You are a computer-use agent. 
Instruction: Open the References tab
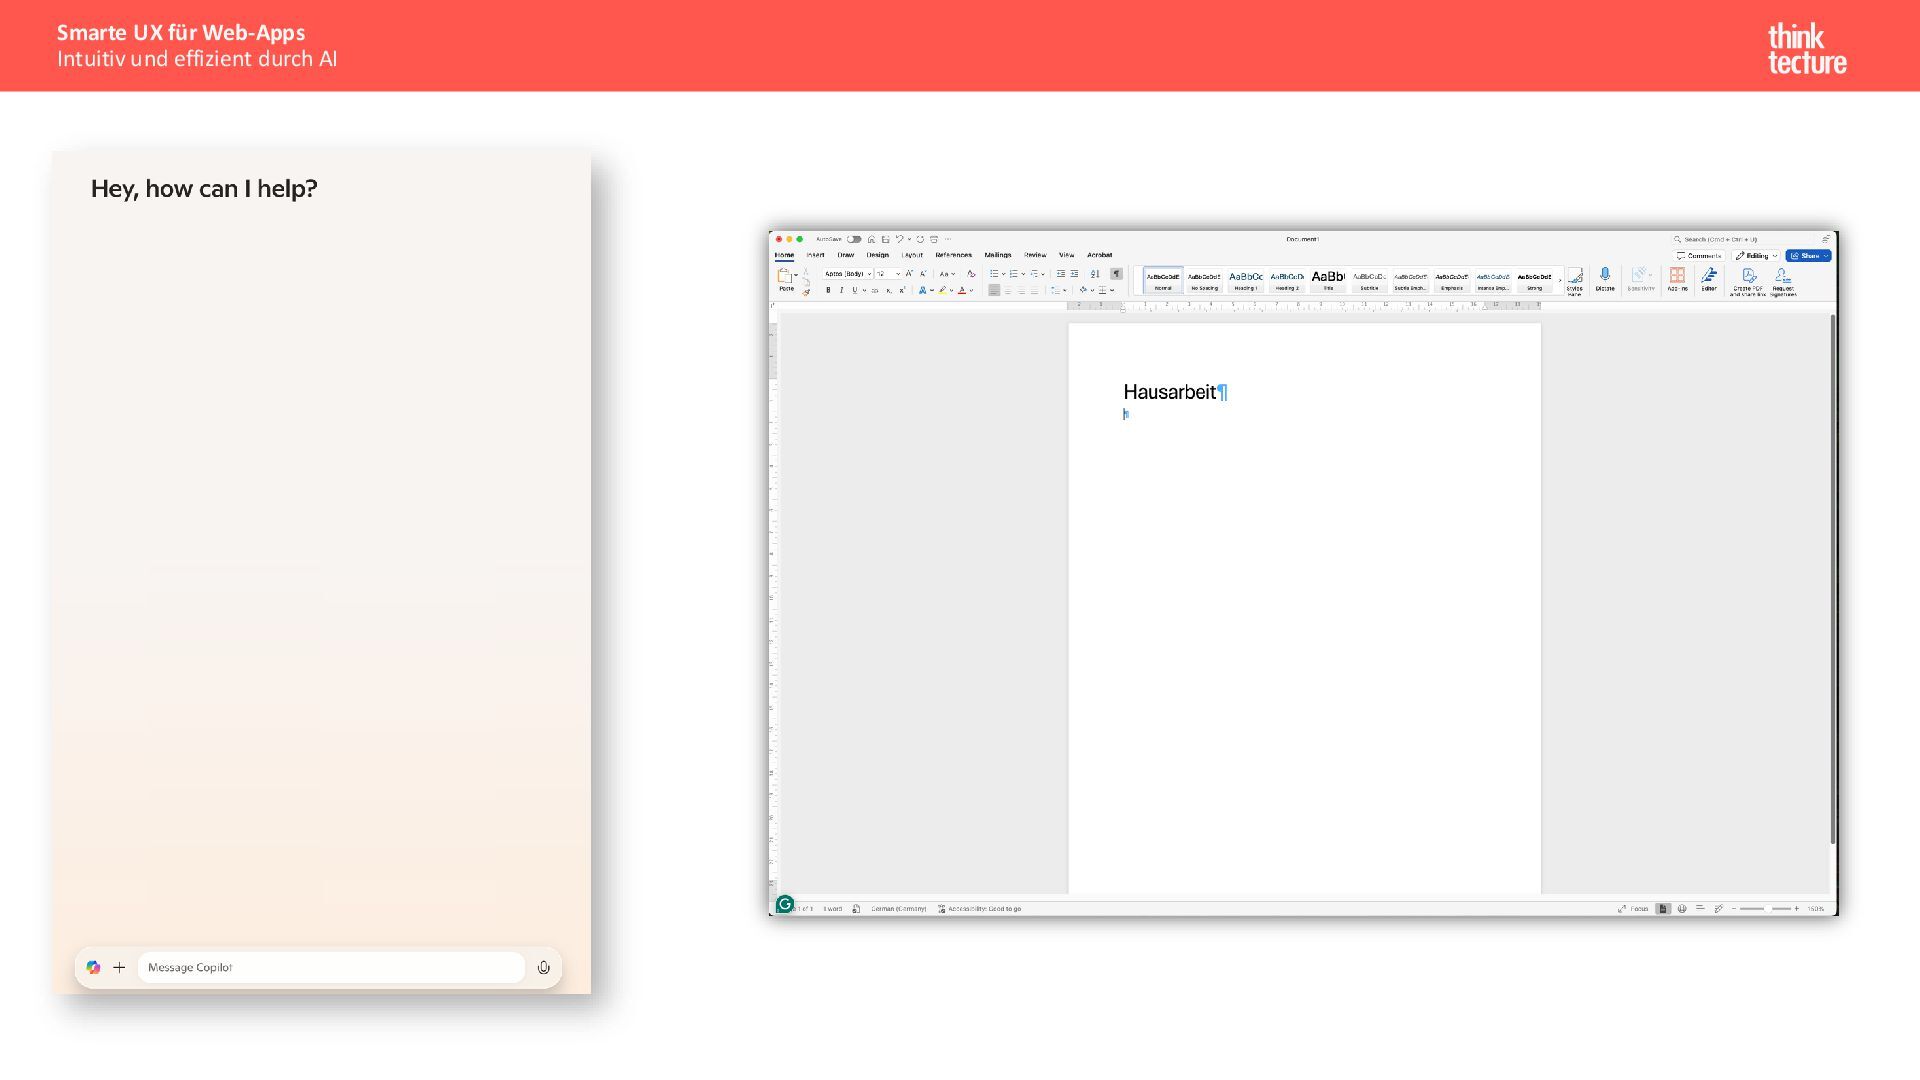[953, 255]
